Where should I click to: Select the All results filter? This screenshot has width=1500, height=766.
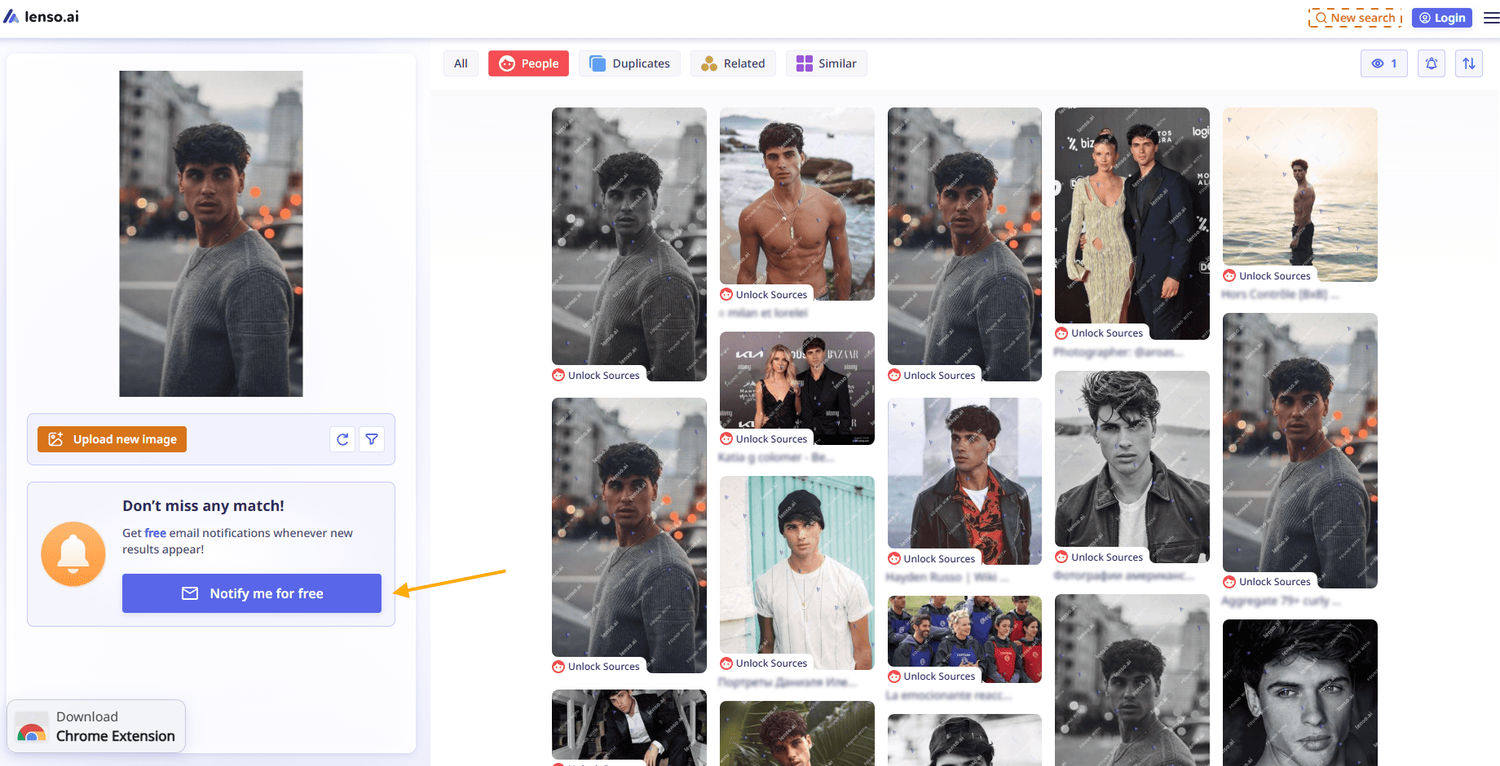click(460, 63)
